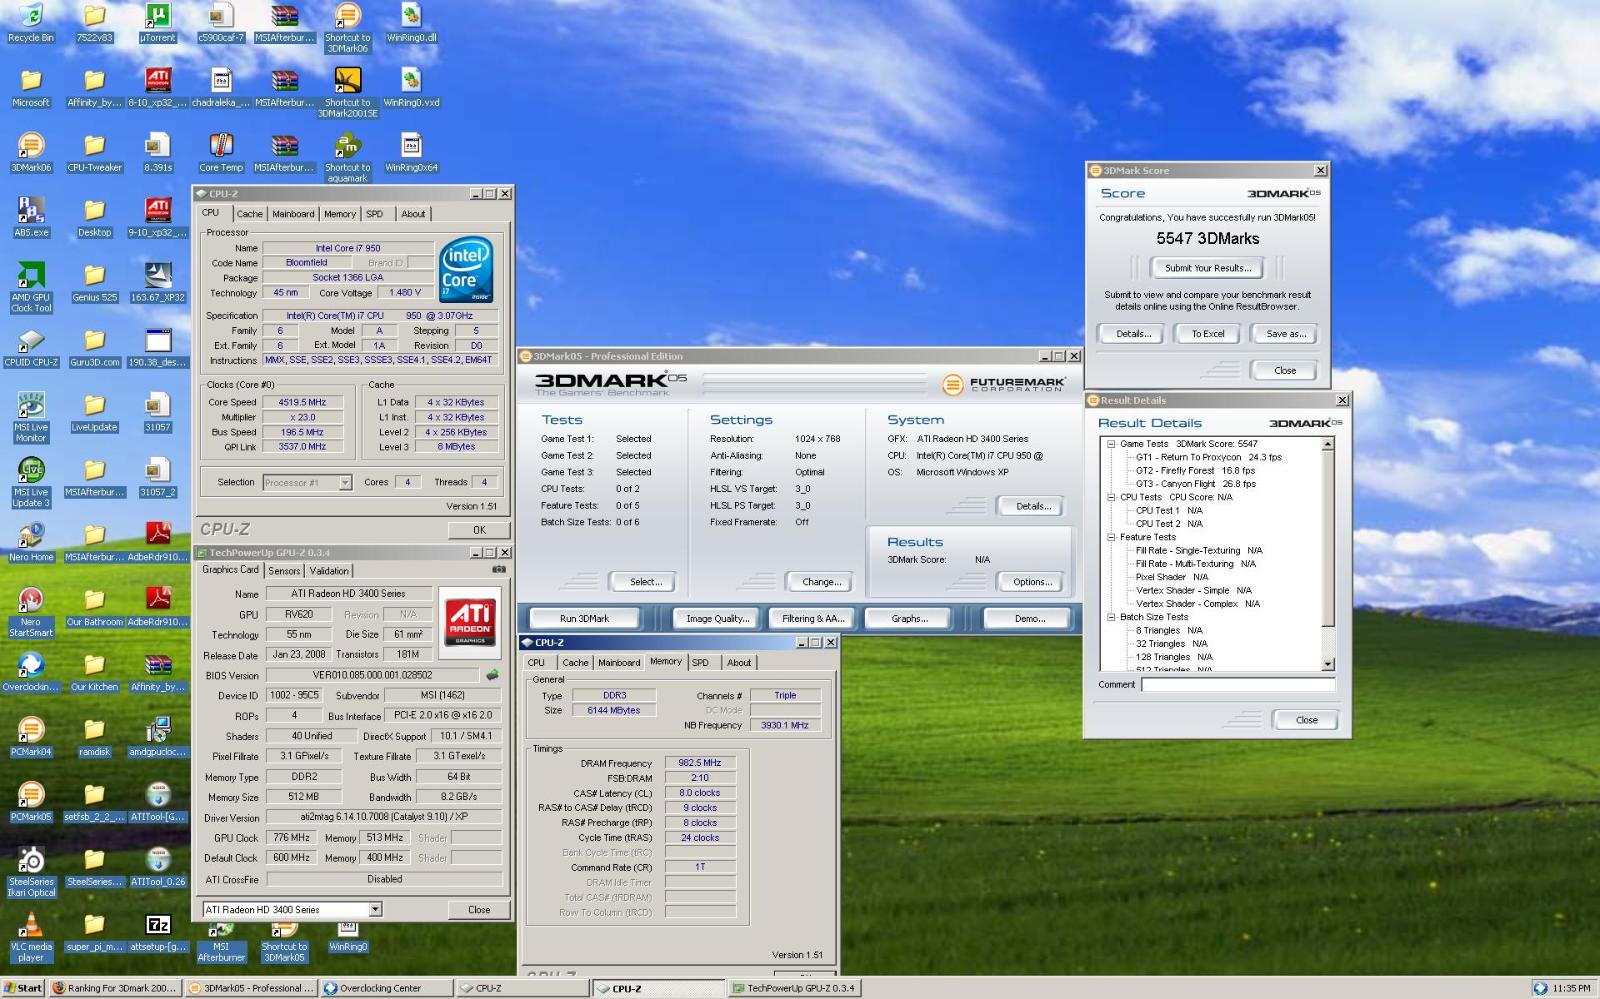Screen dimensions: 1600x999
Task: Click Result Details scrollbar down arrow
Action: tap(1328, 664)
